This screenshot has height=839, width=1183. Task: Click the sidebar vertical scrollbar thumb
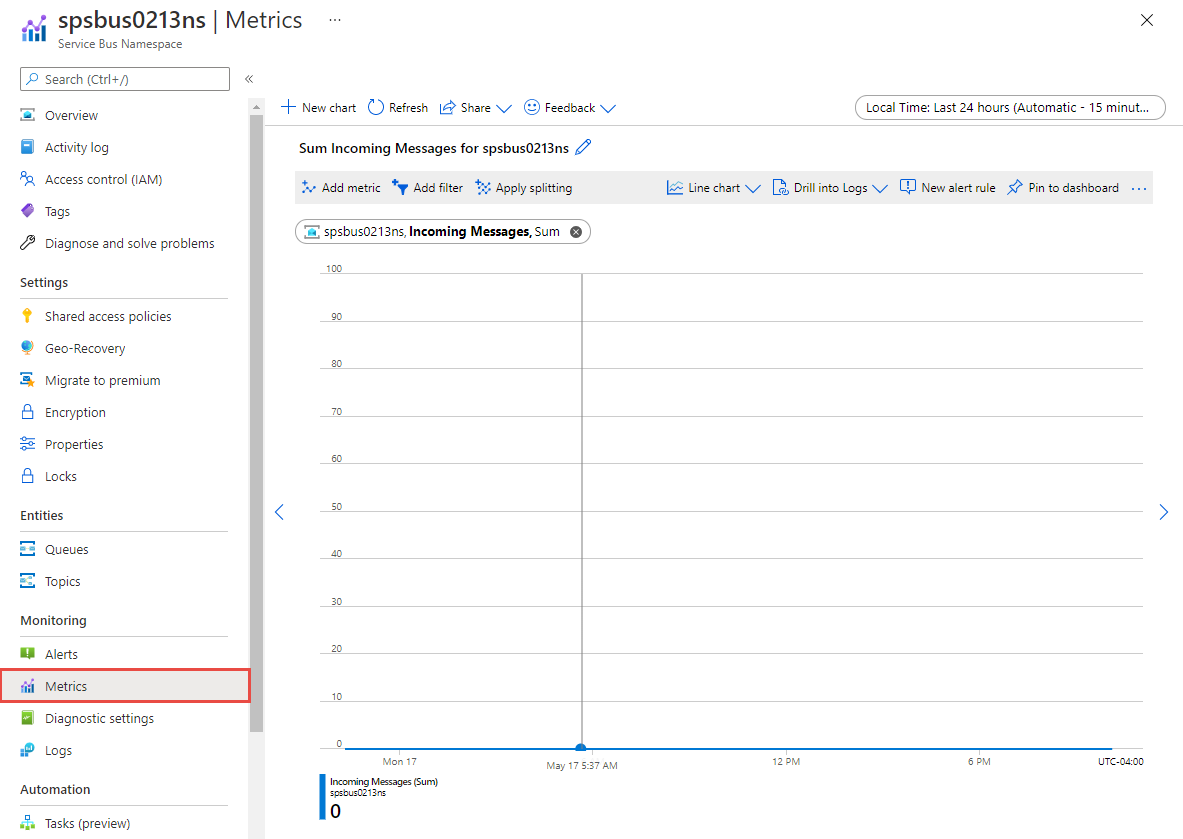[x=257, y=423]
